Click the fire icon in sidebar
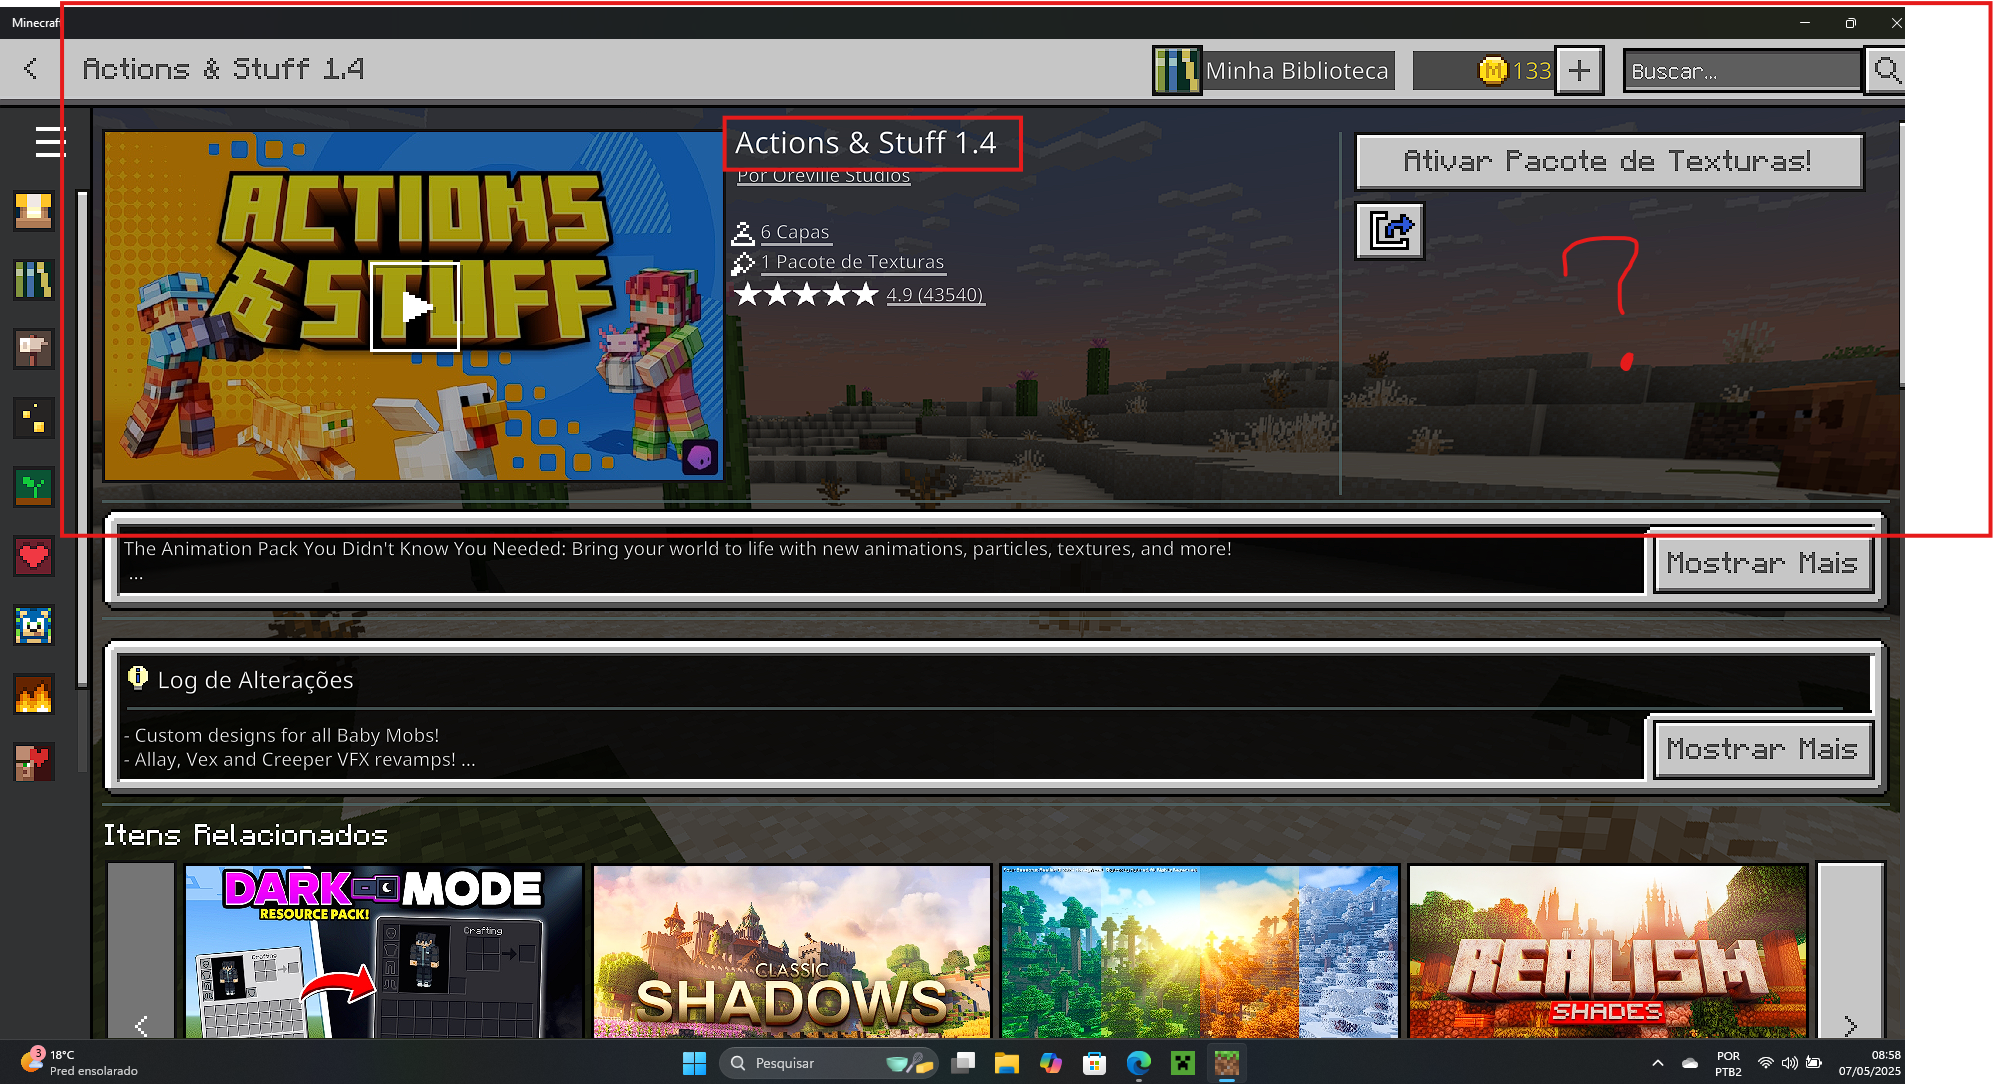 point(33,694)
